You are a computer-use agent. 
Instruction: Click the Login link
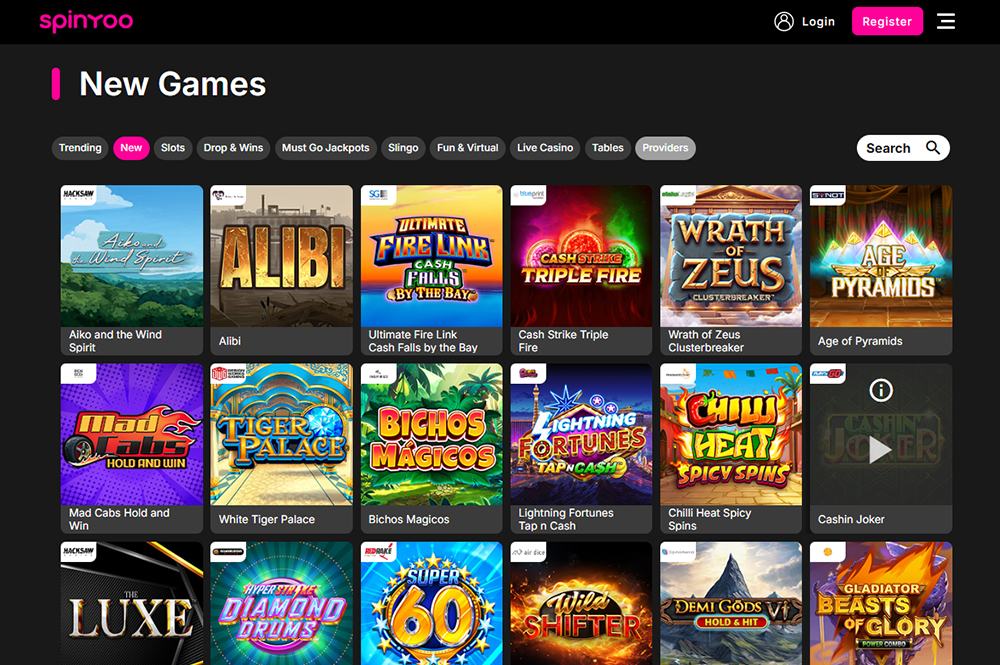tap(818, 21)
